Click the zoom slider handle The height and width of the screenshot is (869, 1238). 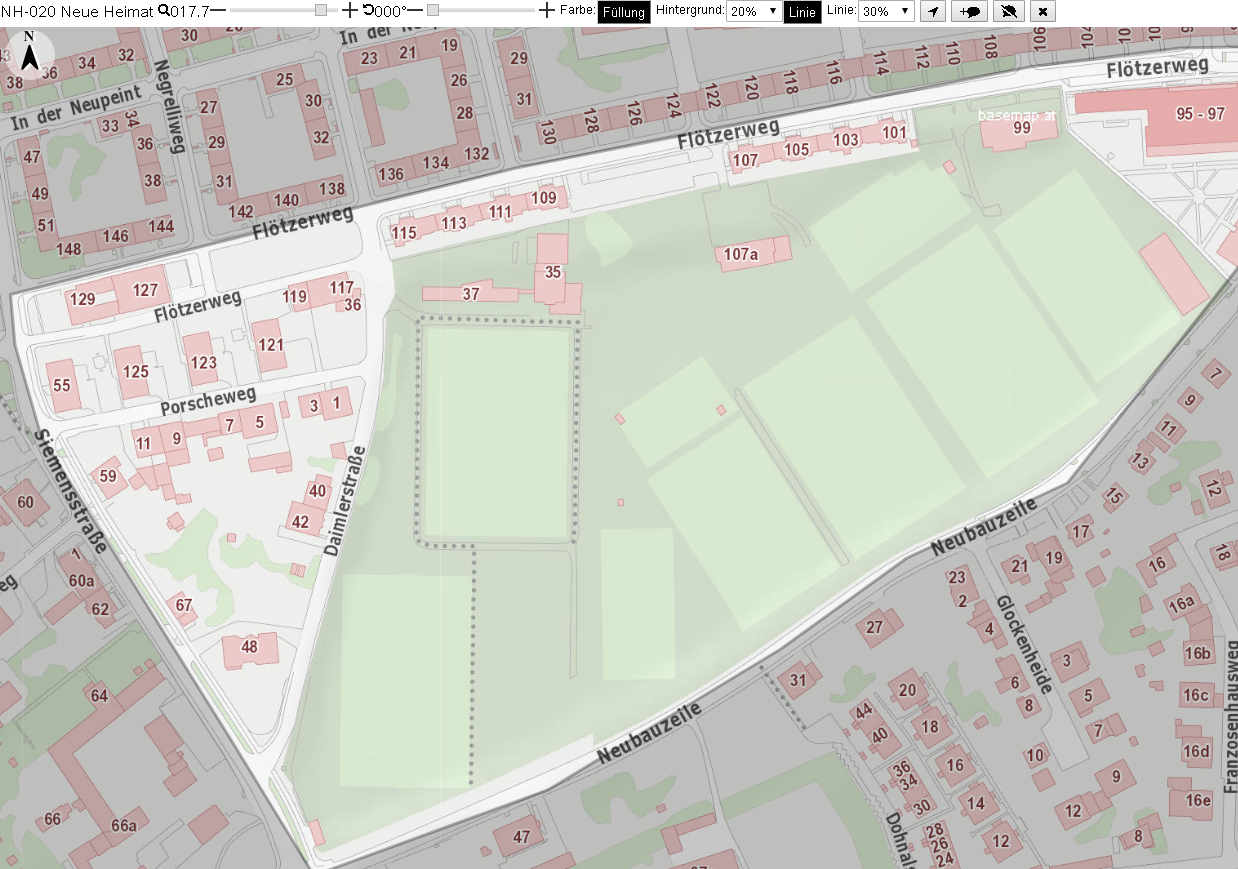[320, 10]
